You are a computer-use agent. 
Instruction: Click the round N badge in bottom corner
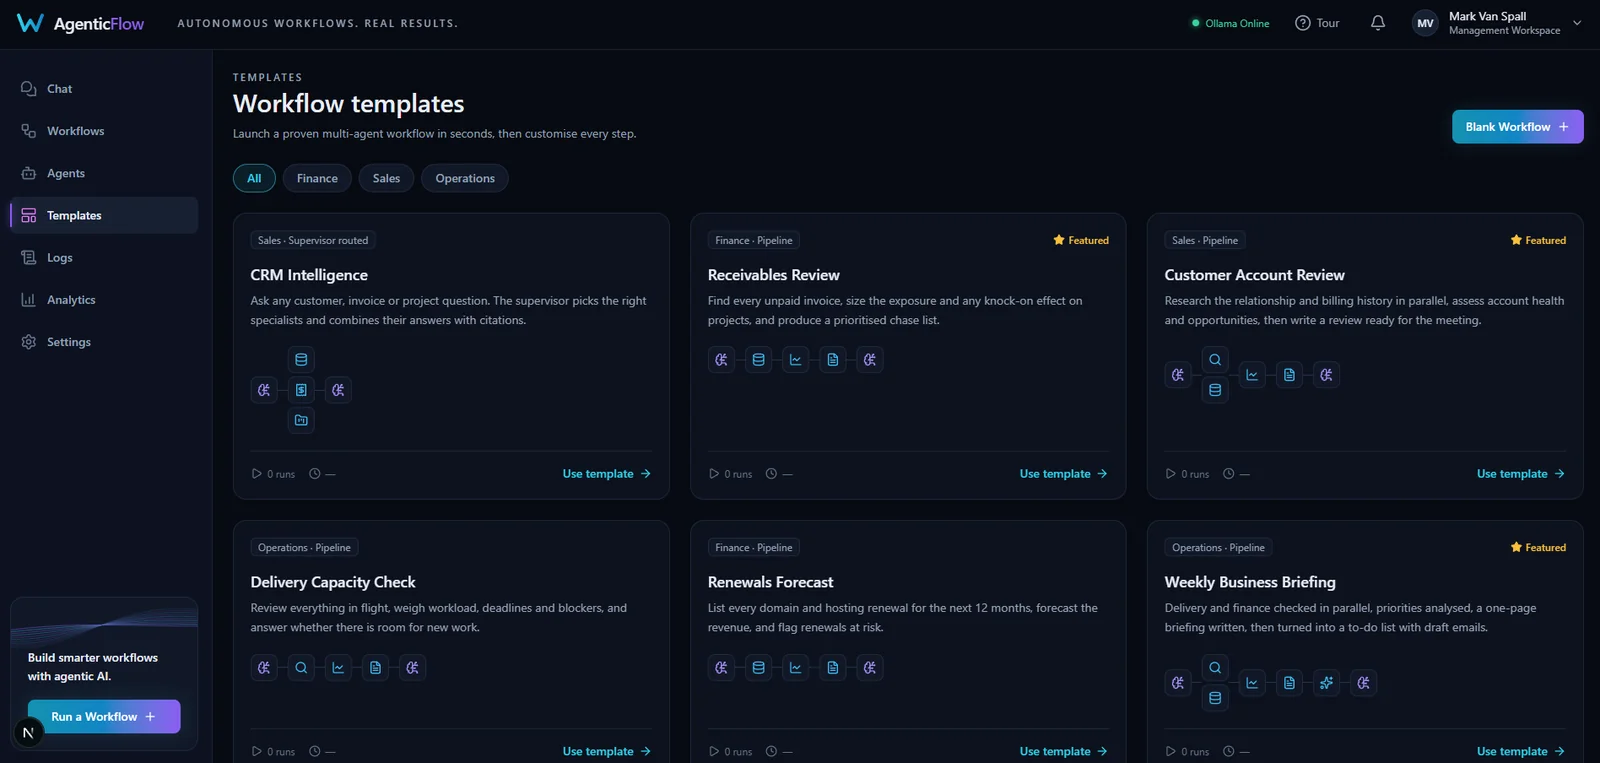[x=28, y=733]
